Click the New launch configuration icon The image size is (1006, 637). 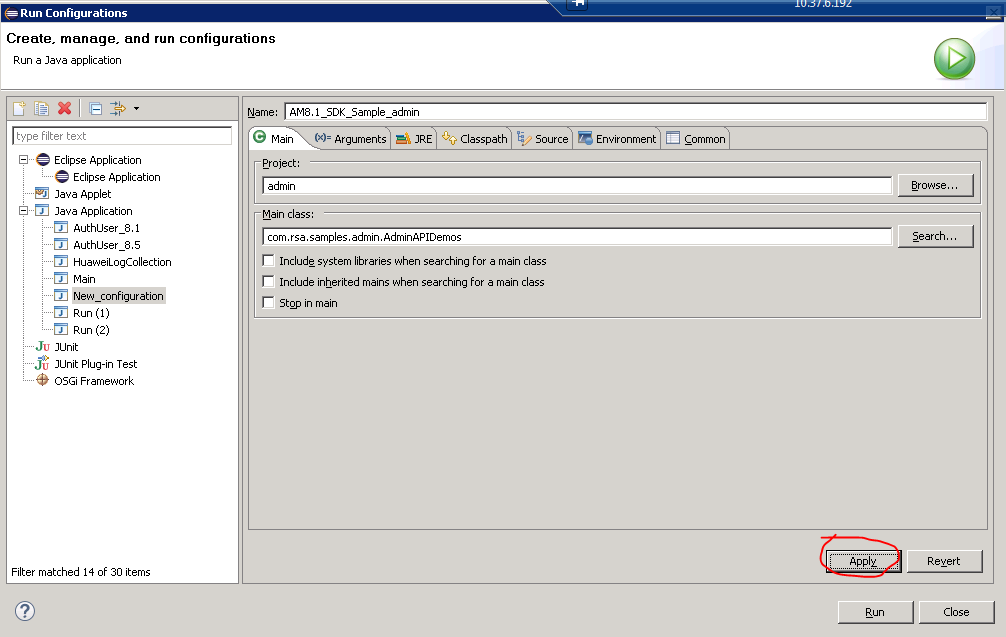point(19,109)
